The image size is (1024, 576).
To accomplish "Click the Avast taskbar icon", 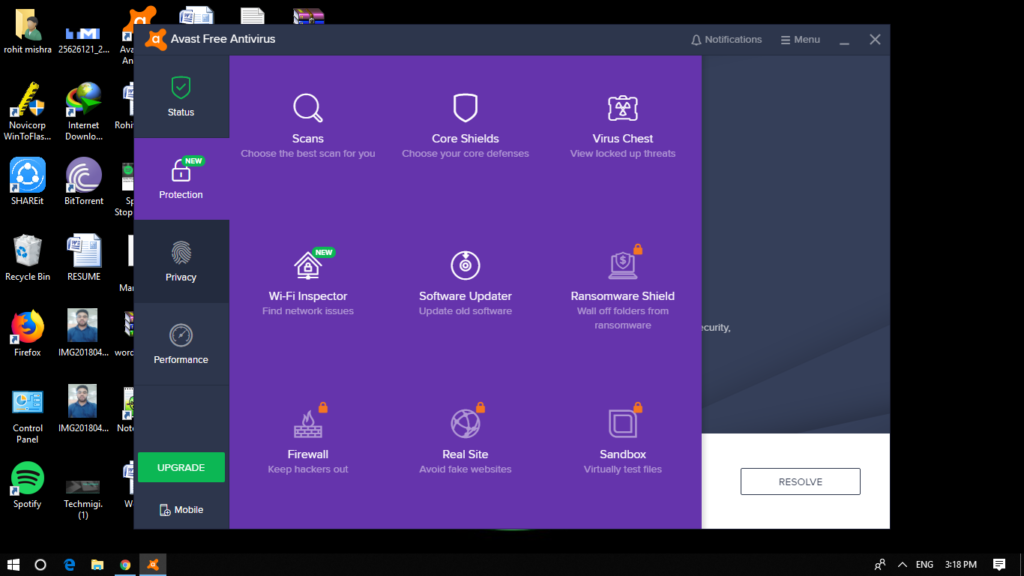I will tap(153, 565).
